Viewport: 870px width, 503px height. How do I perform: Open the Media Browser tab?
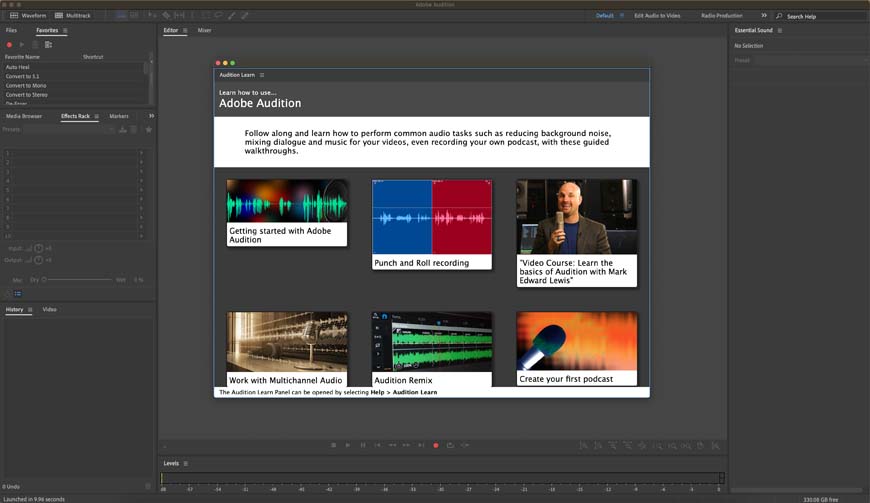pyautogui.click(x=24, y=116)
